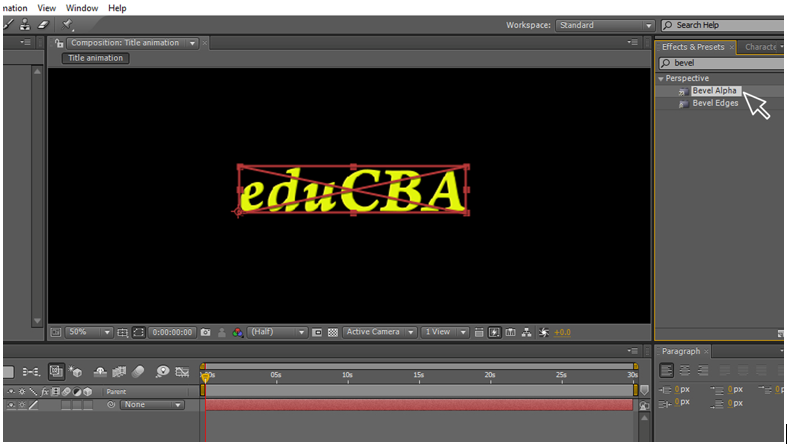Center align paragraph text
The width and height of the screenshot is (787, 445).
point(685,370)
